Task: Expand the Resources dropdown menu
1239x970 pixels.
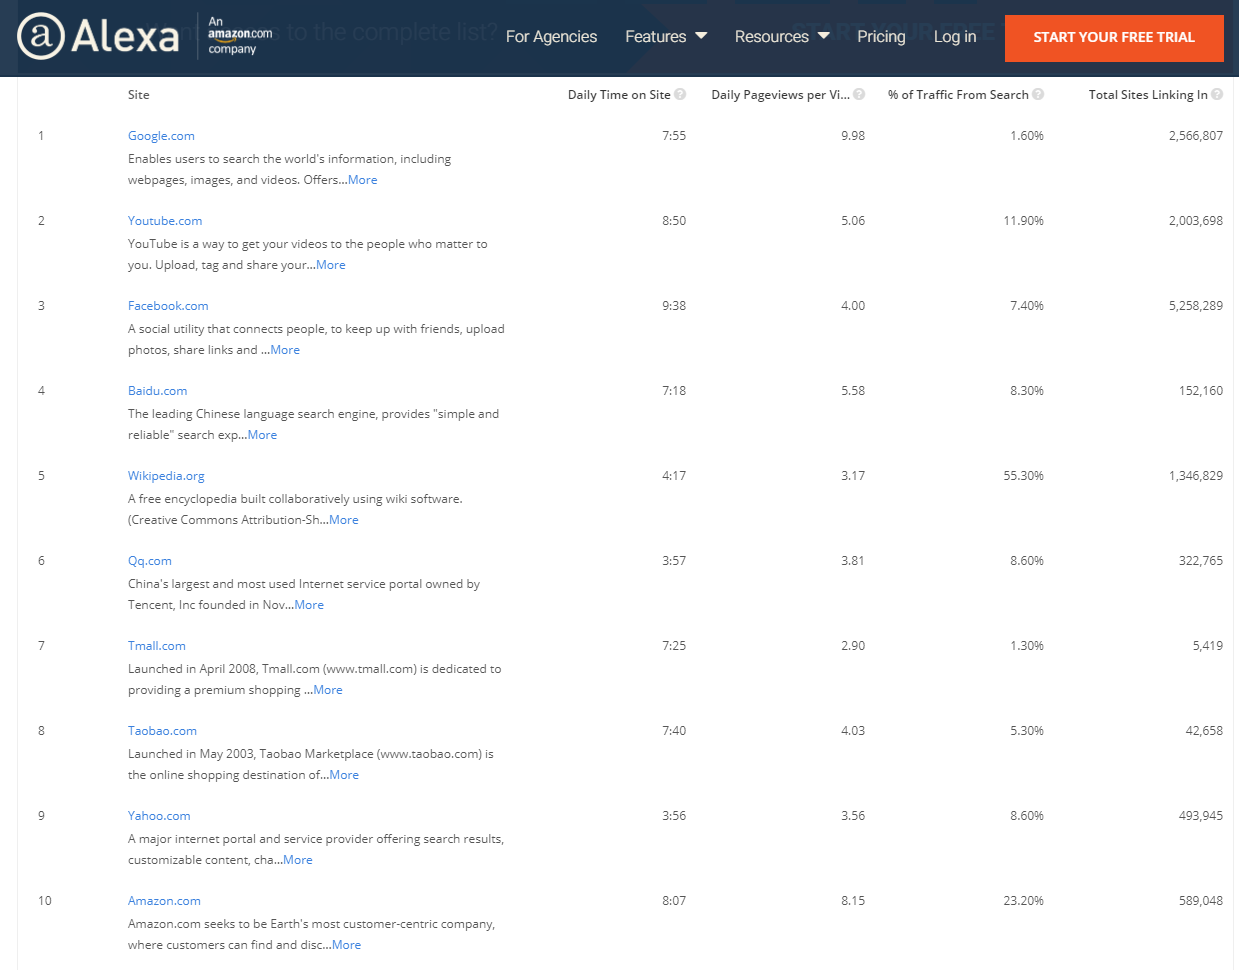Action: [x=782, y=37]
